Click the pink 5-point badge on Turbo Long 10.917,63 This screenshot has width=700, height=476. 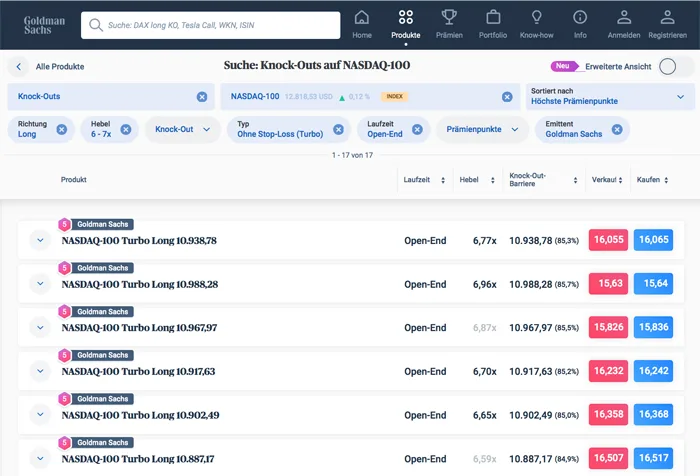coord(64,355)
